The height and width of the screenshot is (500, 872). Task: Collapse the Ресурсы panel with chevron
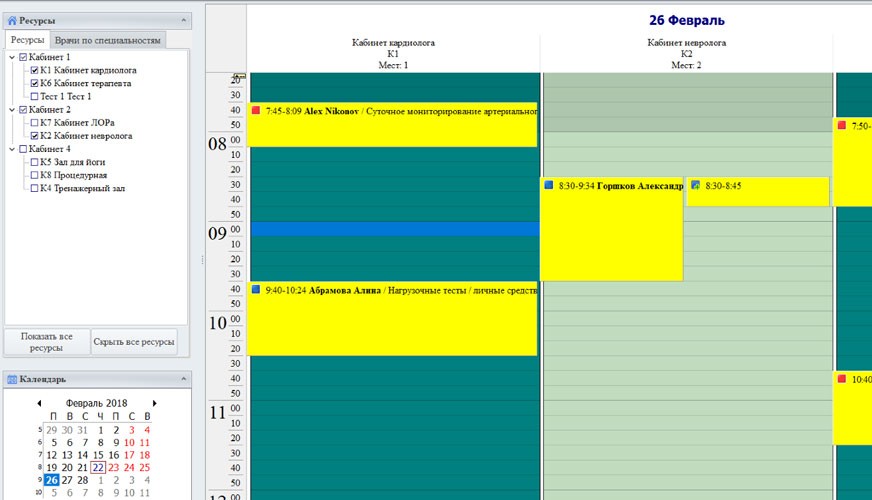[x=183, y=20]
